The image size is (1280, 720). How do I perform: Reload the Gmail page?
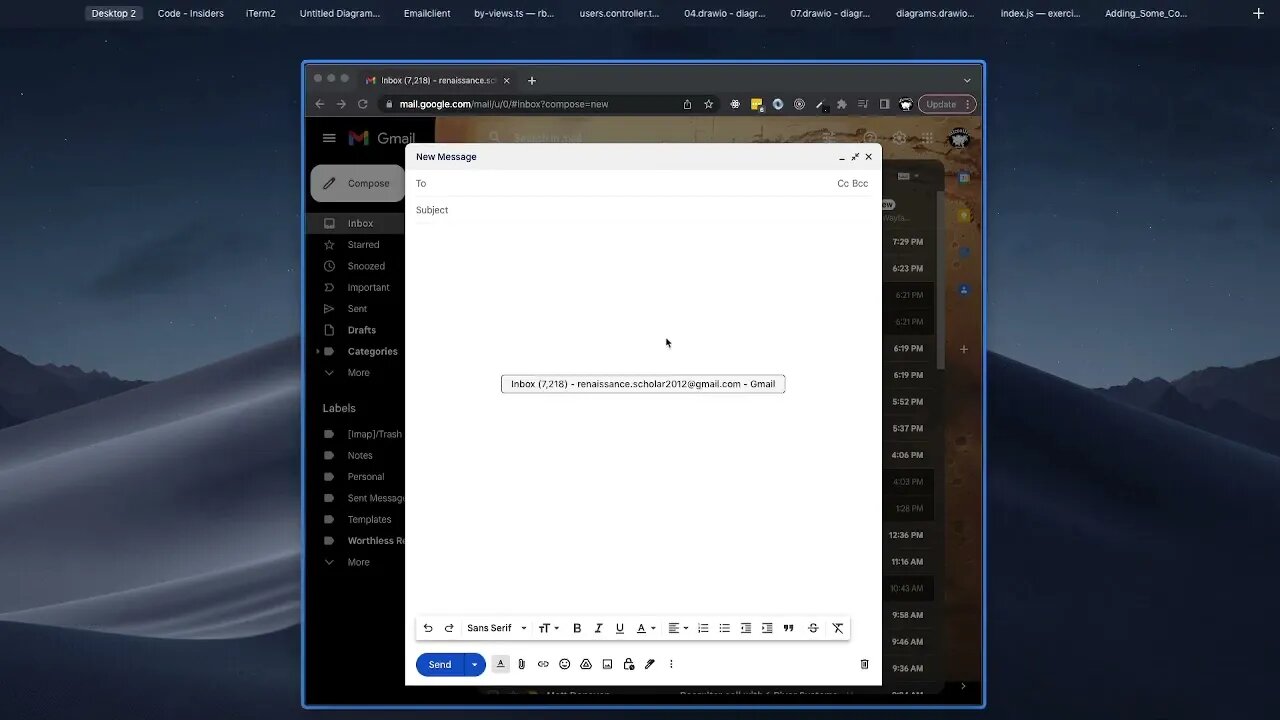pyautogui.click(x=362, y=104)
